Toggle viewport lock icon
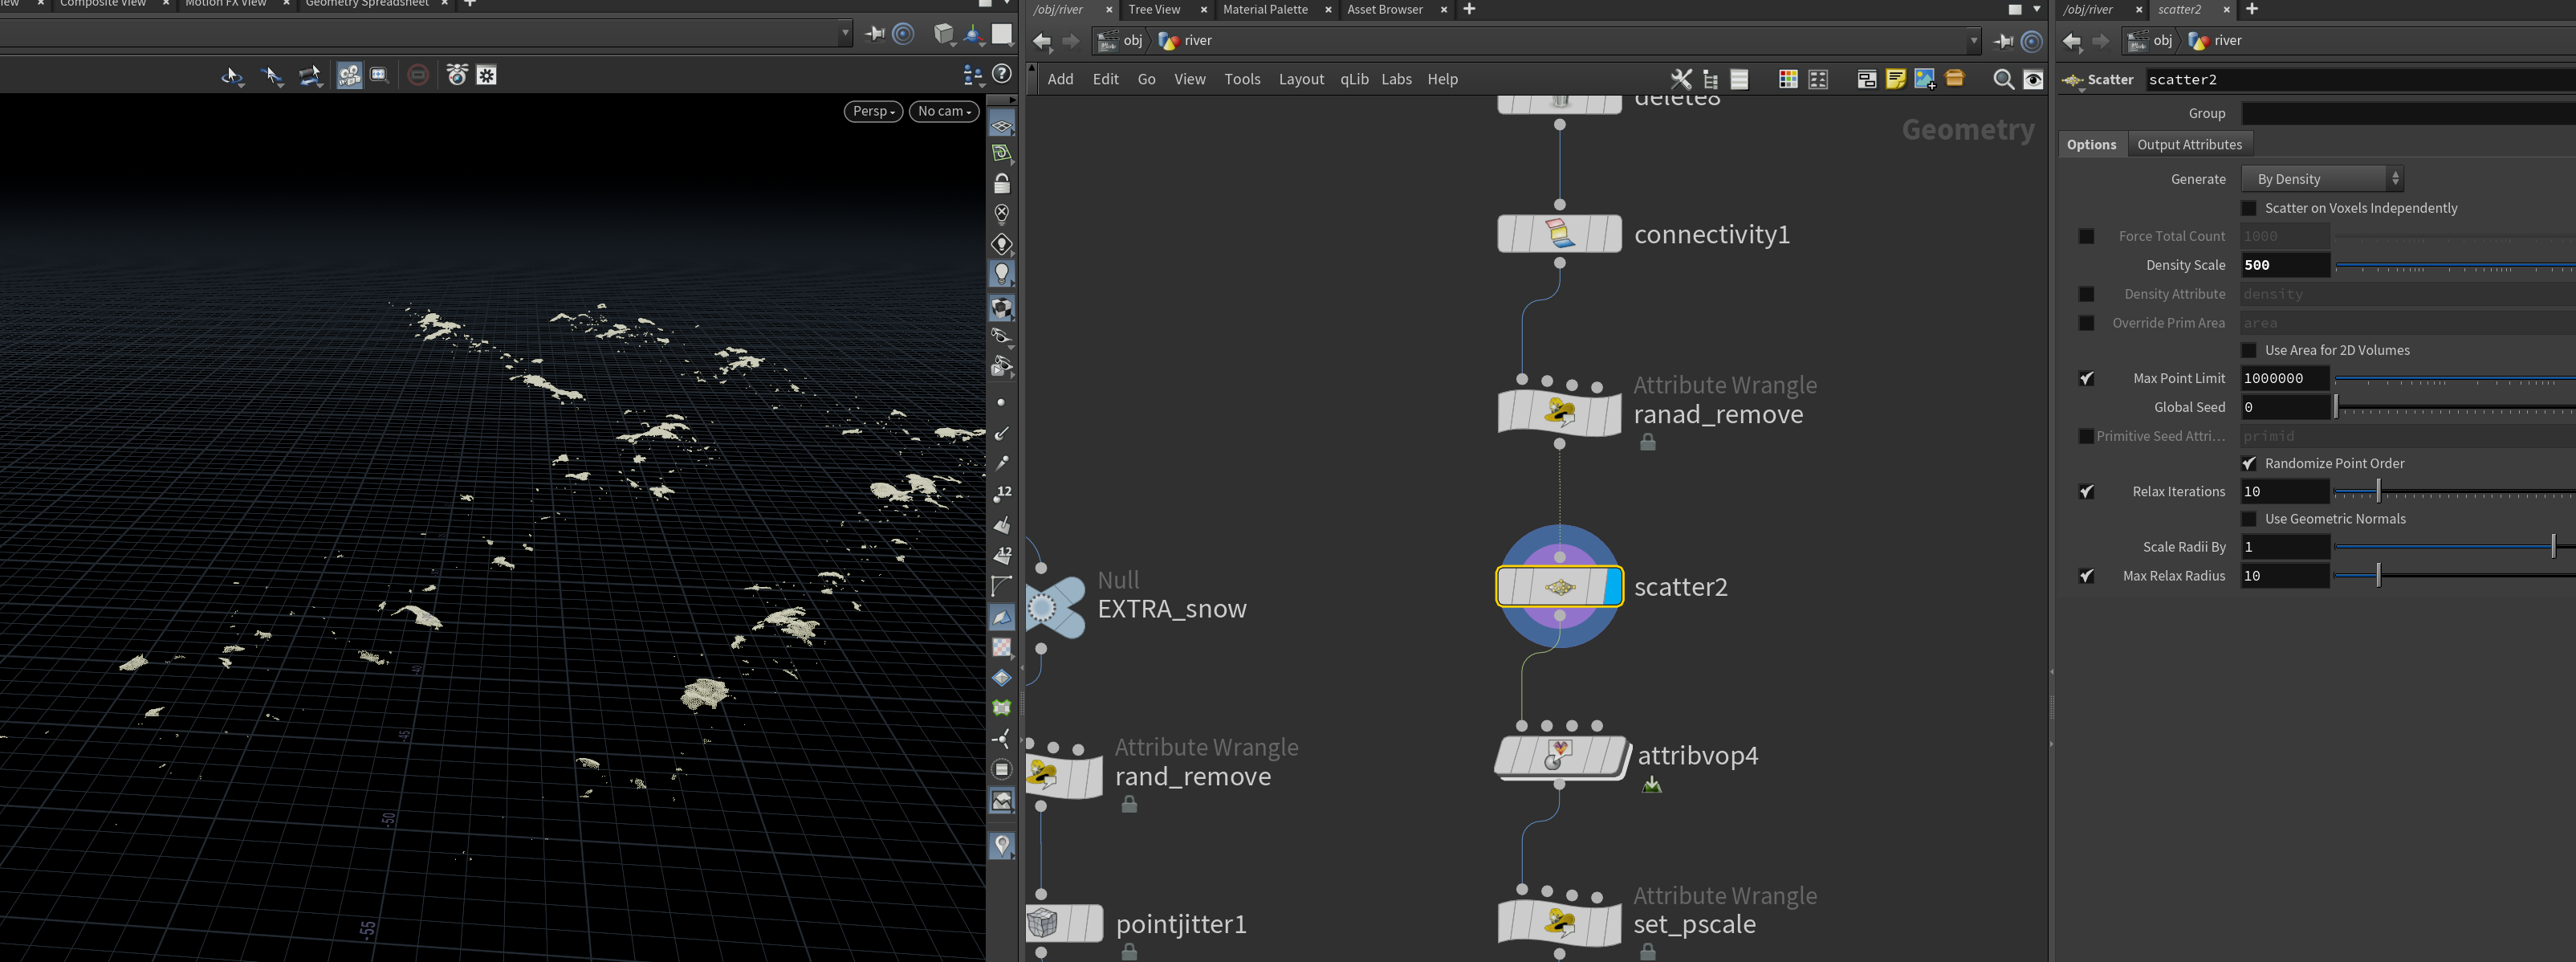 click(1001, 184)
